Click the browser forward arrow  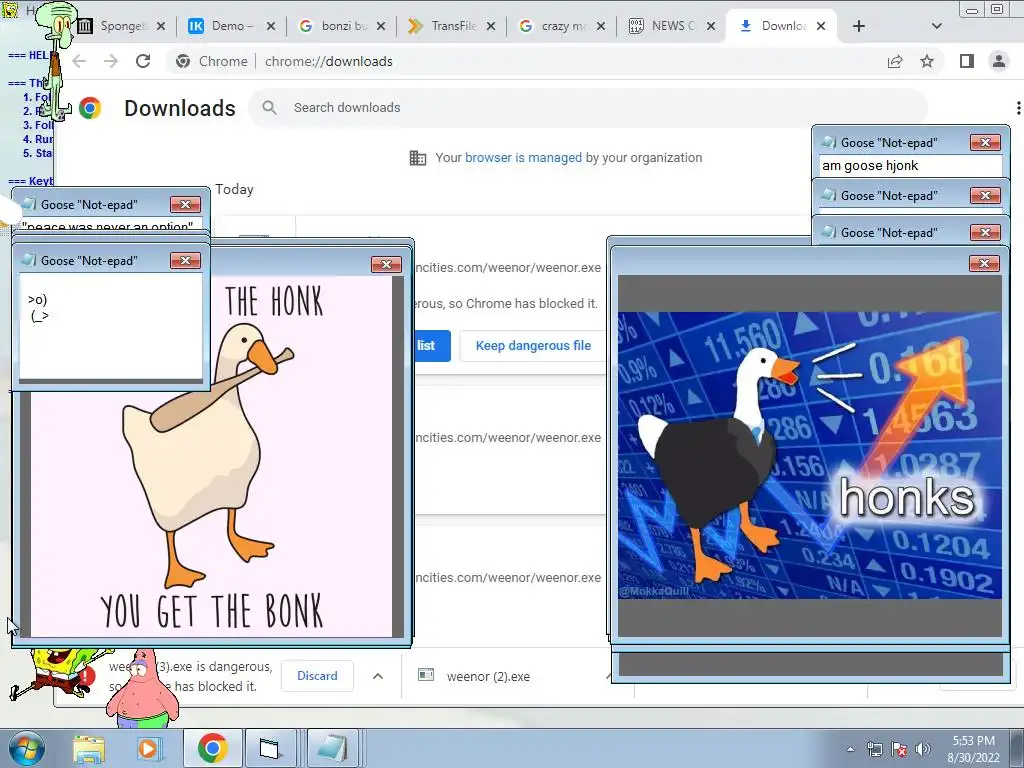click(x=111, y=61)
